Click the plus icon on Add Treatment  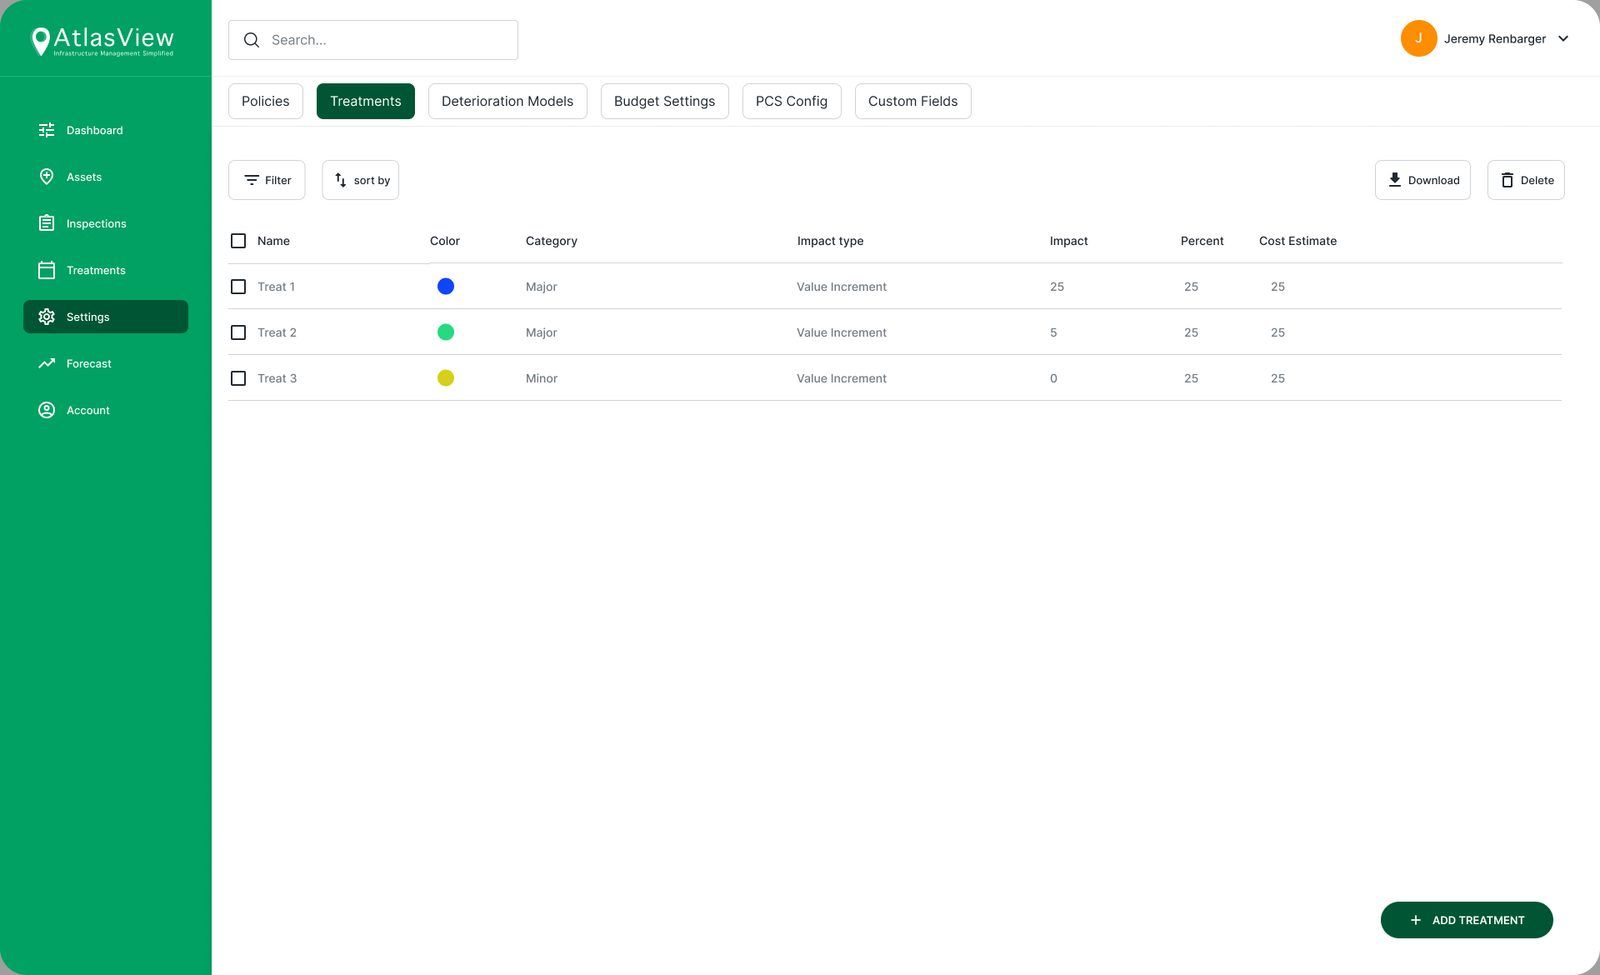pyautogui.click(x=1415, y=920)
